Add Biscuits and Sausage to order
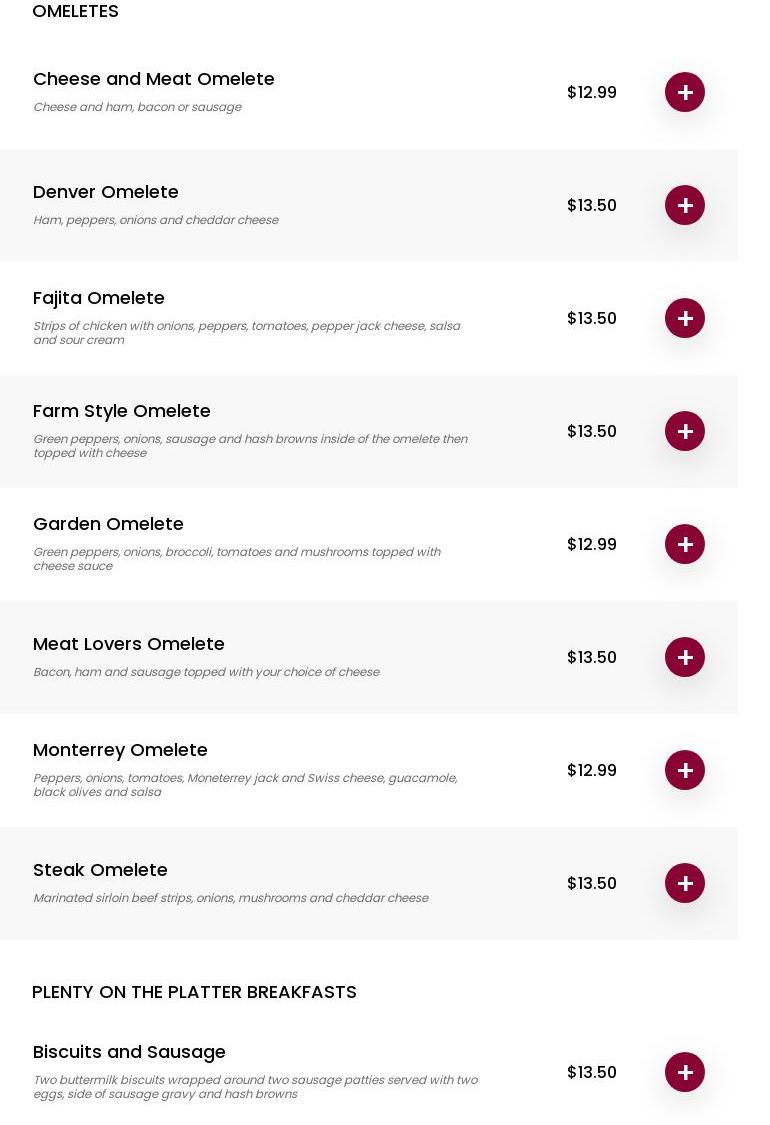The height and width of the screenshot is (1125, 770). coord(685,1072)
